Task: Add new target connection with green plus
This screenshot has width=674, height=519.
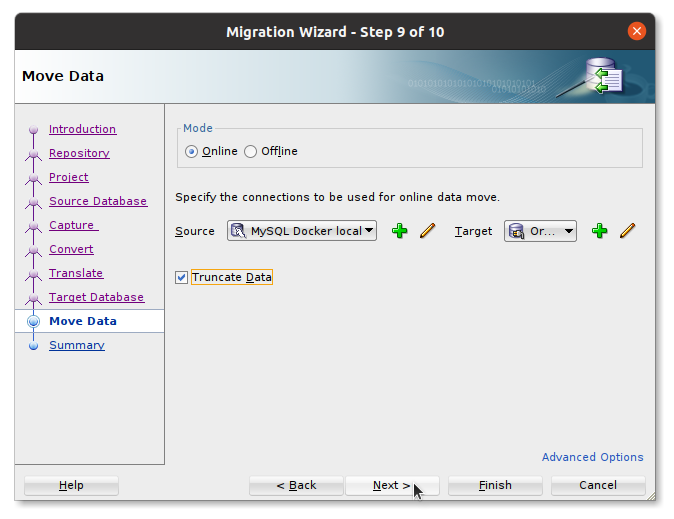Action: click(x=599, y=231)
